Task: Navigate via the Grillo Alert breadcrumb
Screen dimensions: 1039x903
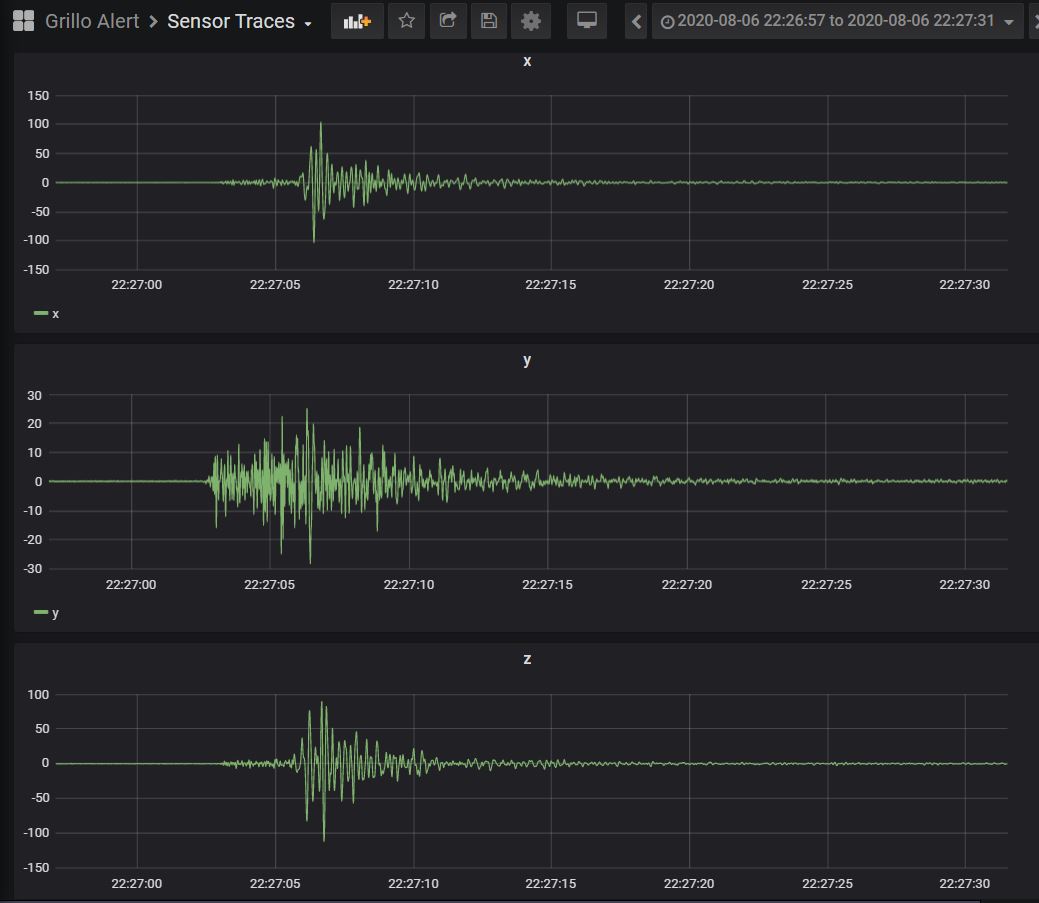Action: click(93, 20)
